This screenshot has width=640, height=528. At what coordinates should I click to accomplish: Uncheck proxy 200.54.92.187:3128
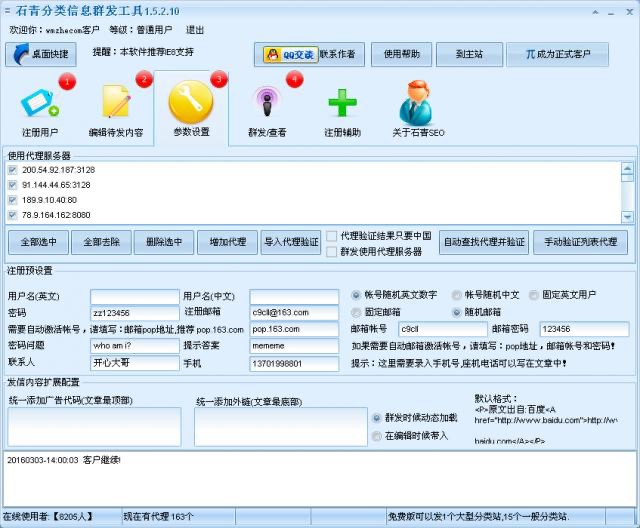pyautogui.click(x=13, y=170)
